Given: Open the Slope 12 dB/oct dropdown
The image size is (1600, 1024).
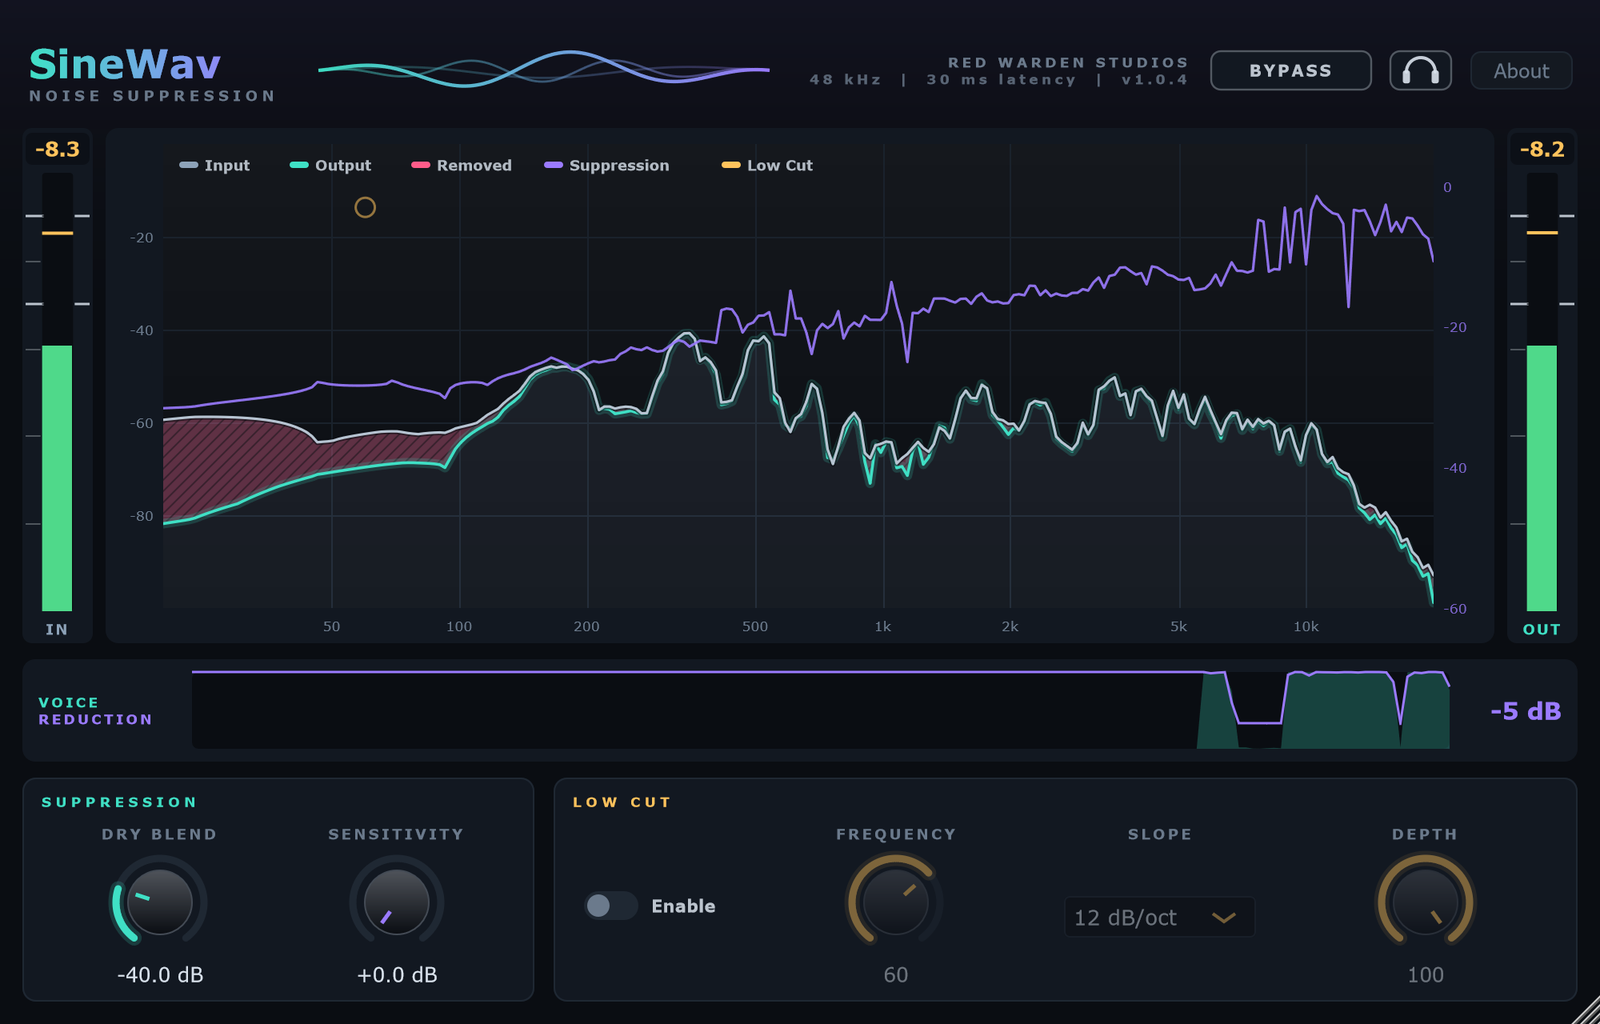Looking at the screenshot, I should point(1159,917).
